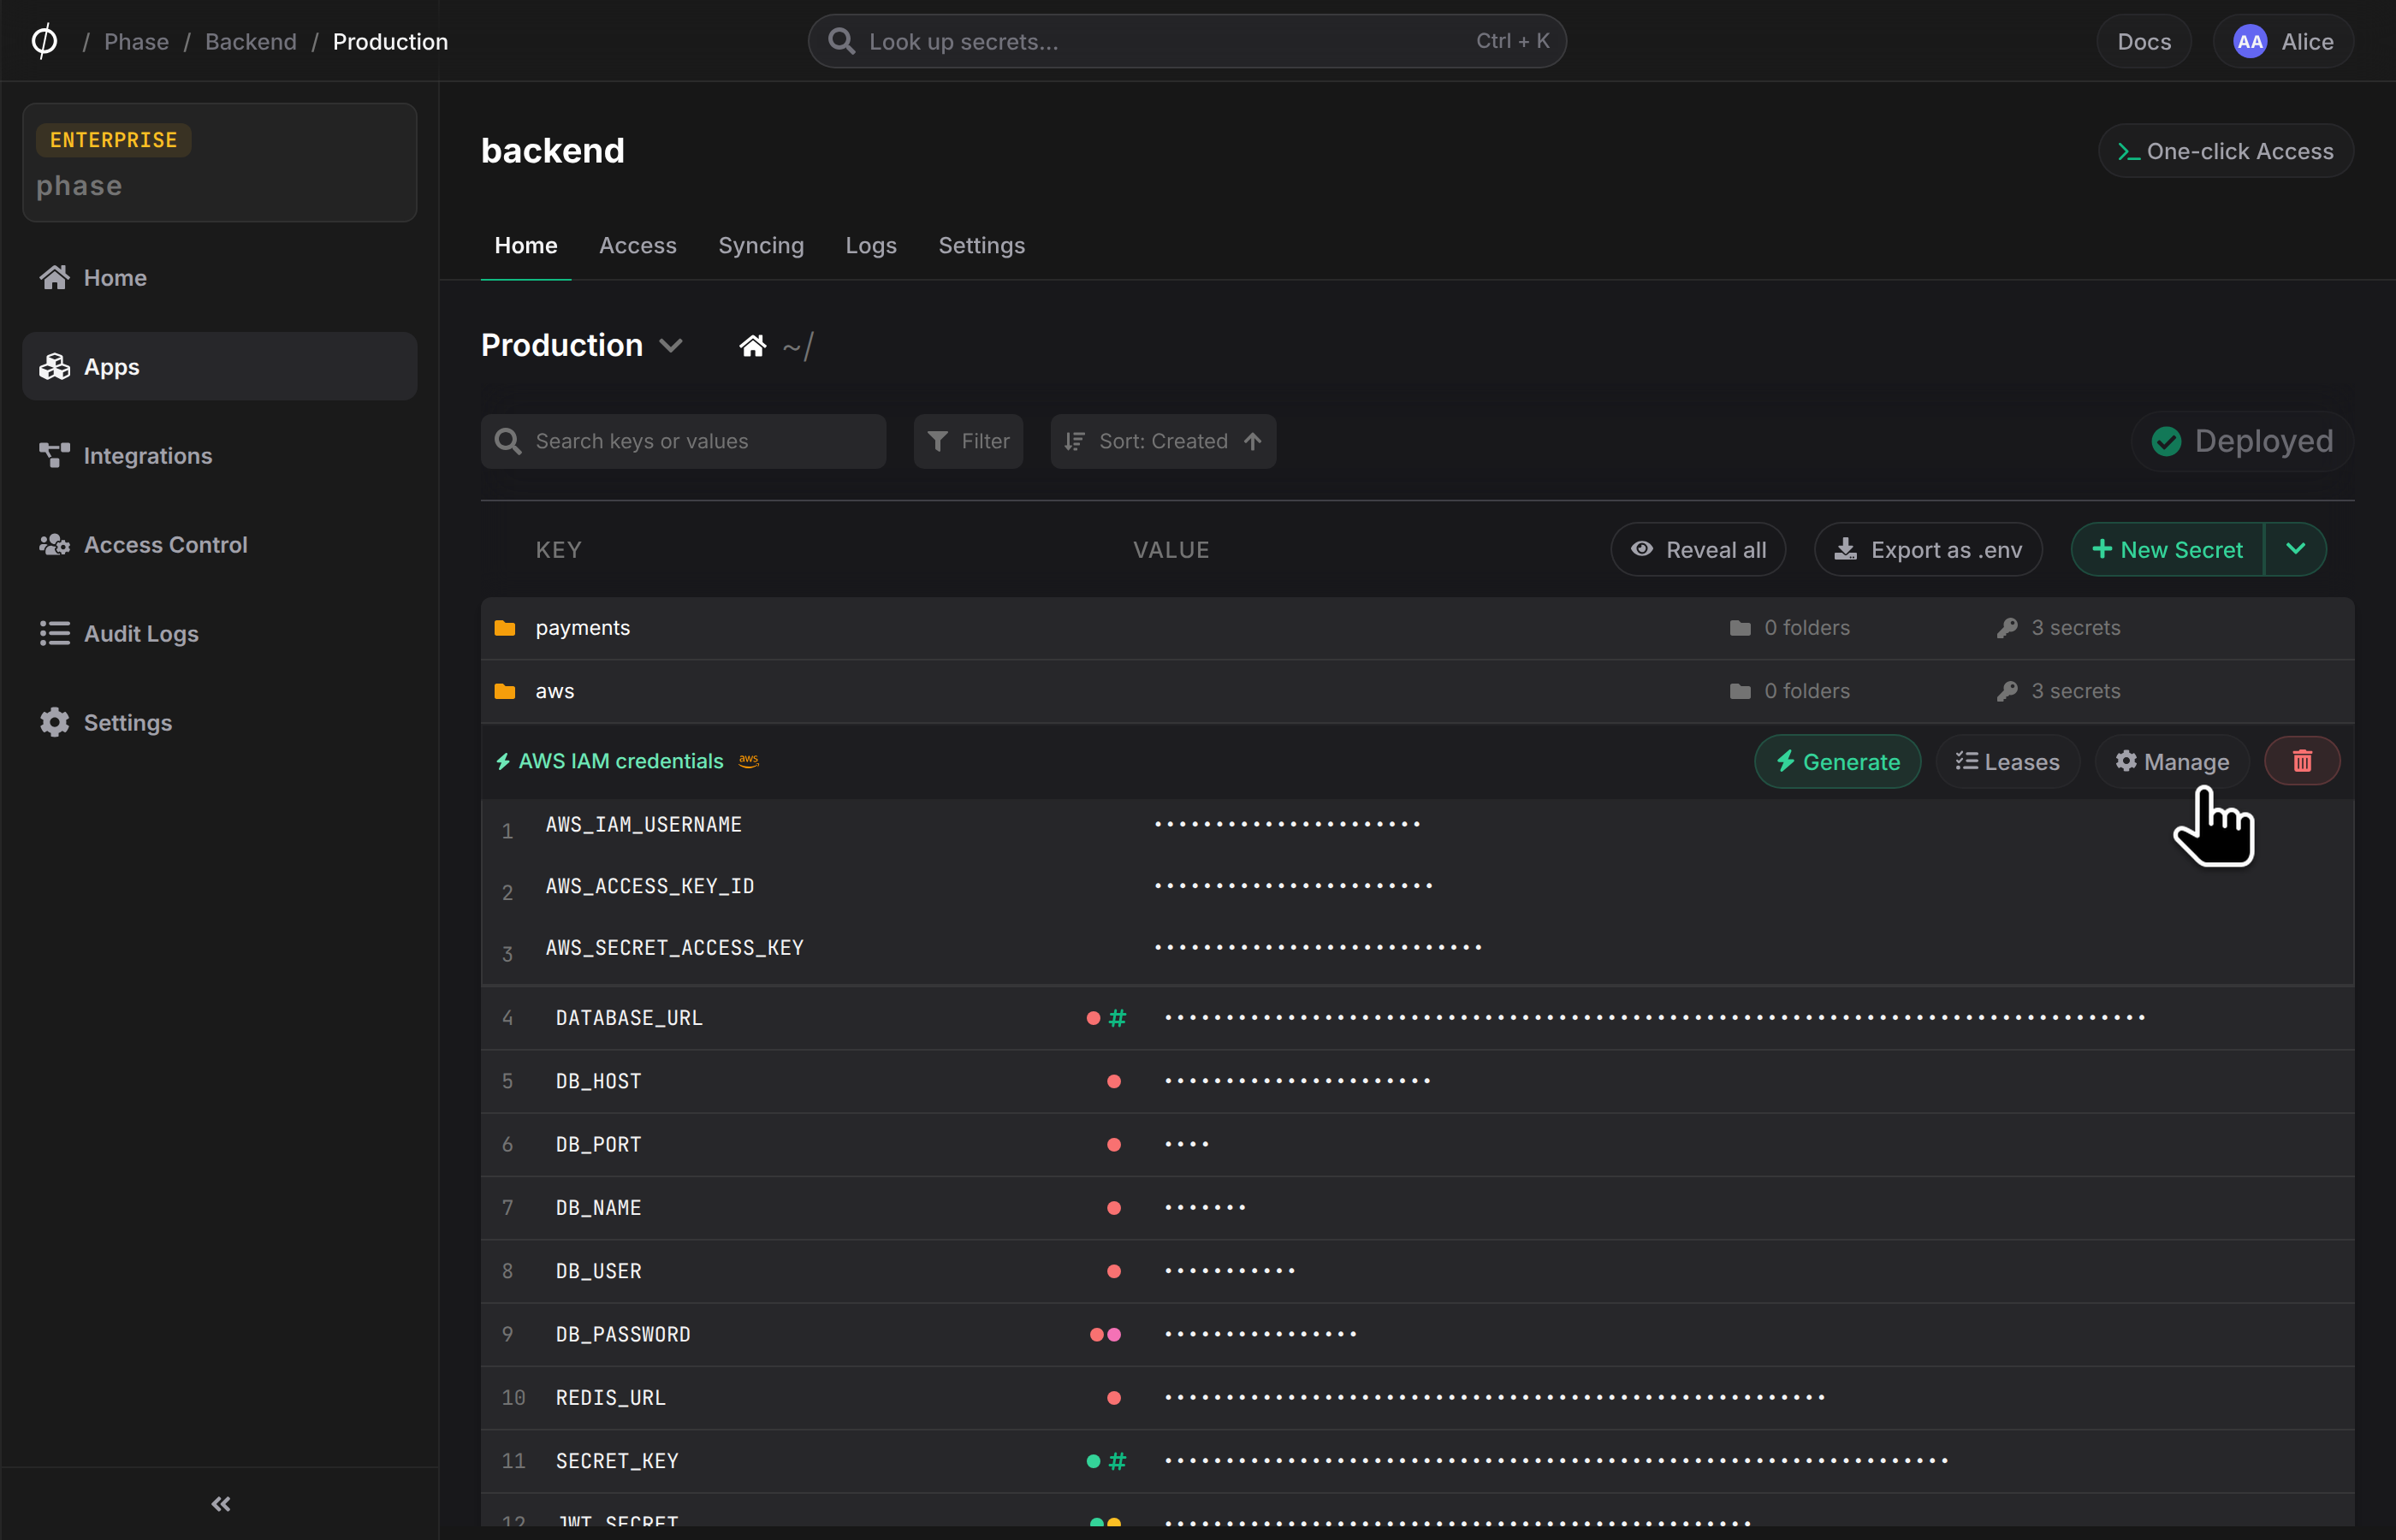The height and width of the screenshot is (1540, 2396).
Task: Click the colored dots on DB_PASSWORD row
Action: click(x=1105, y=1334)
